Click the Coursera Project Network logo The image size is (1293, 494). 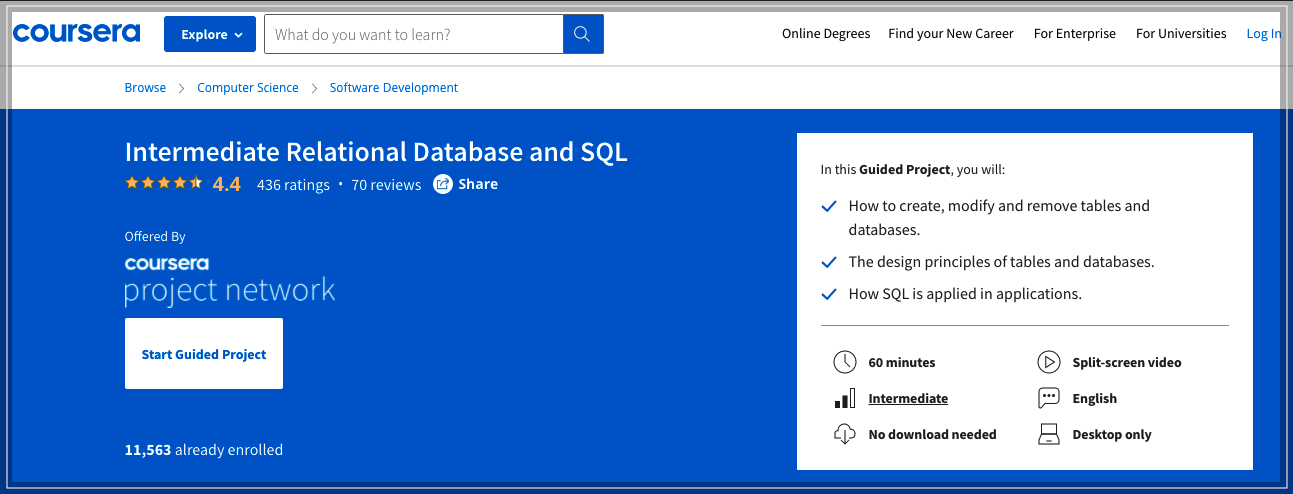point(230,280)
